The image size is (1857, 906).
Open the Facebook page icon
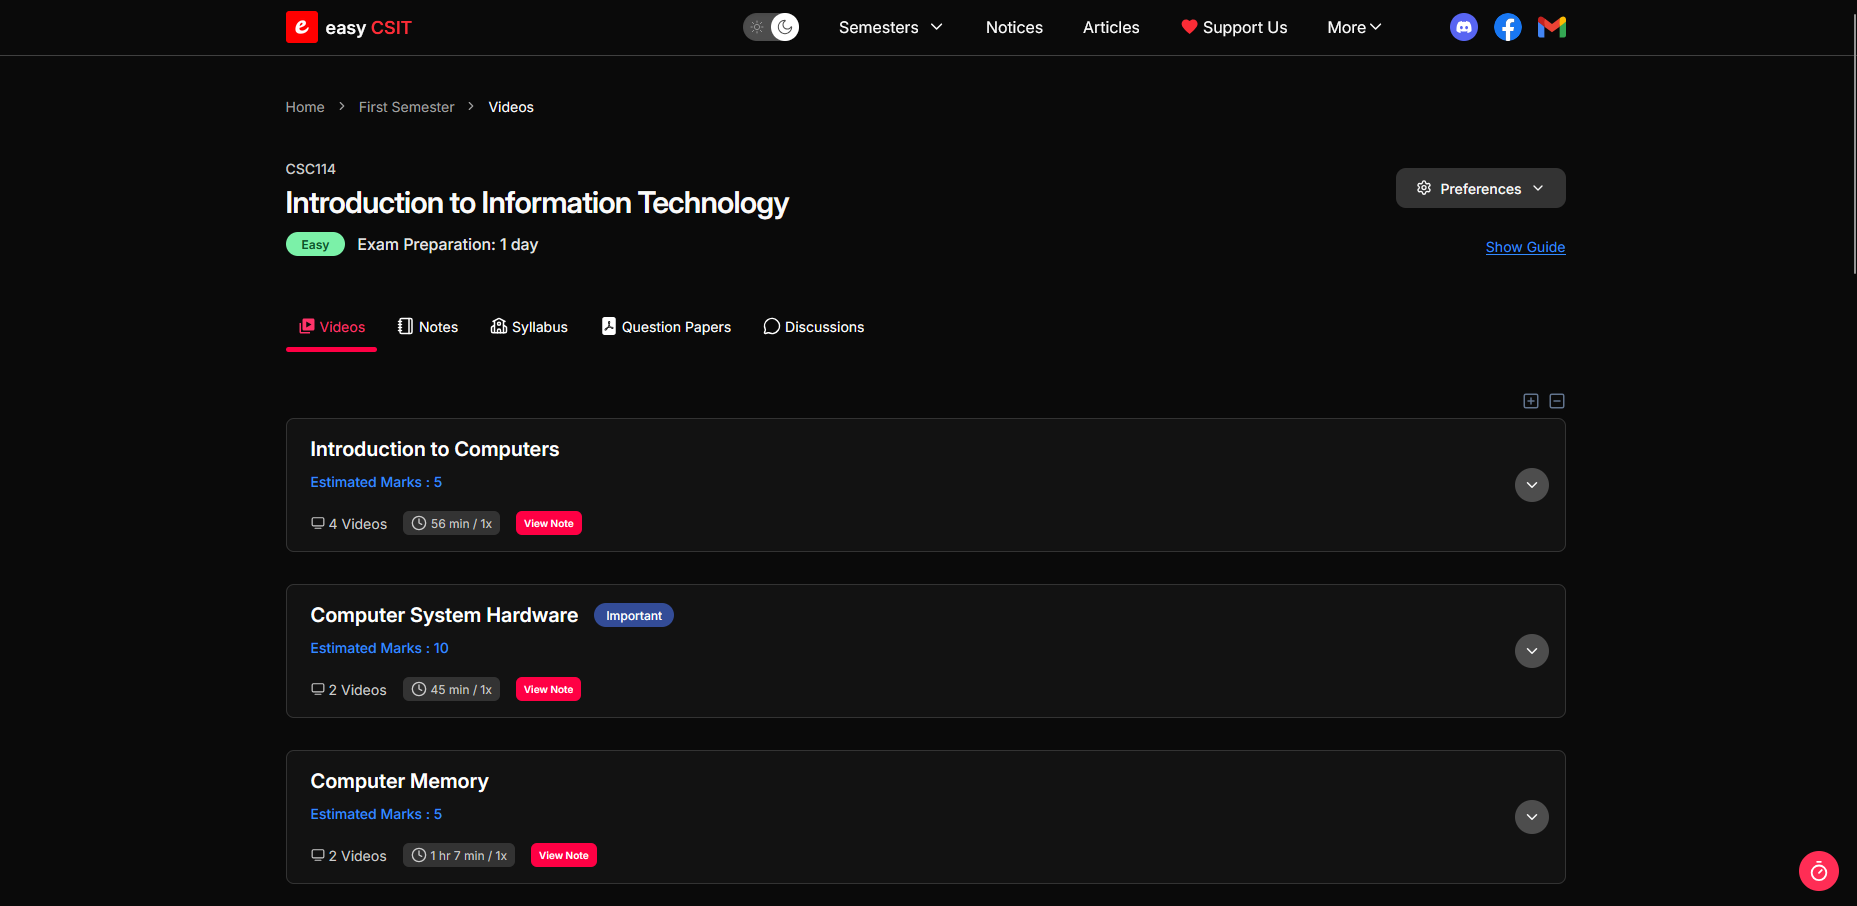click(1508, 27)
